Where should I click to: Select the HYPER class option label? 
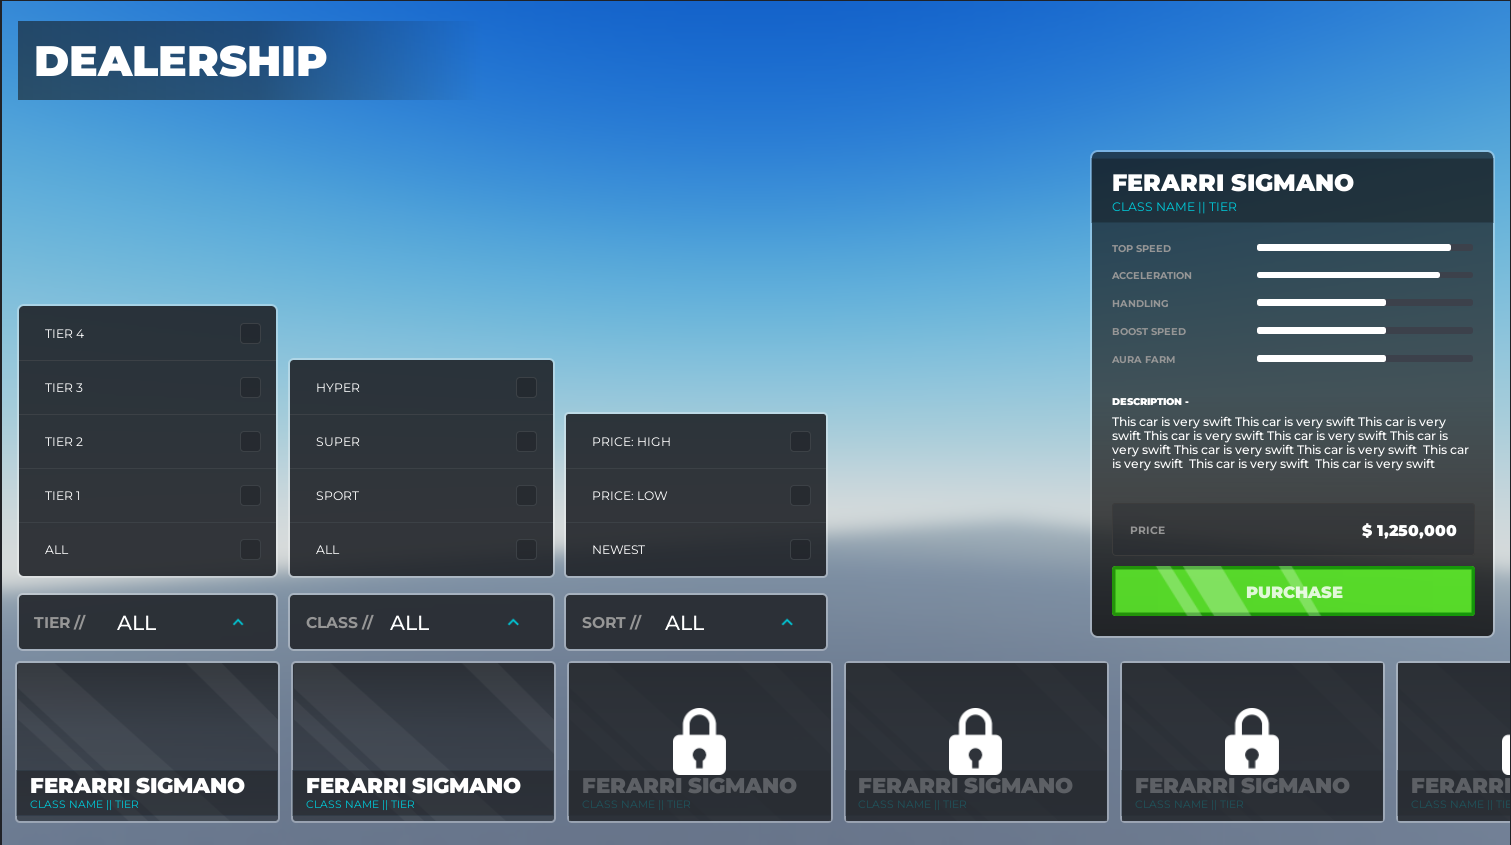[338, 388]
